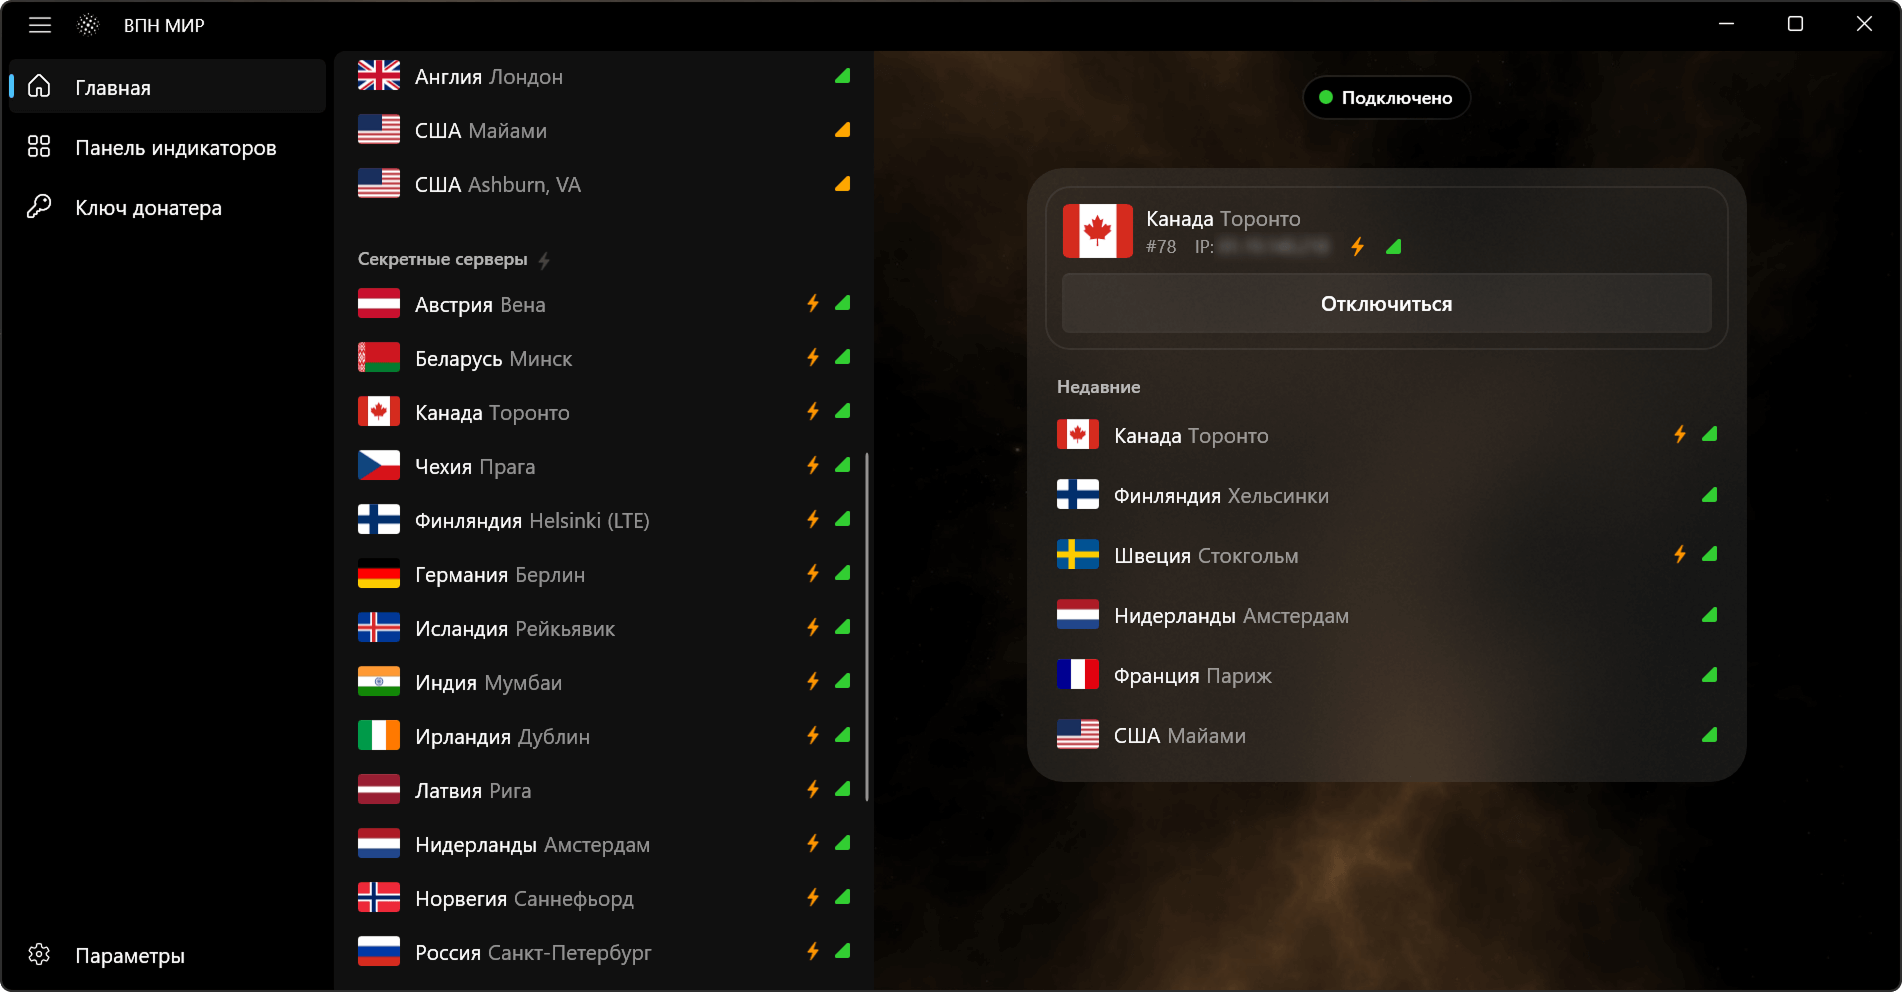This screenshot has height=992, width=1902.
Task: Select Англия Лондон from server list
Action: [x=604, y=76]
